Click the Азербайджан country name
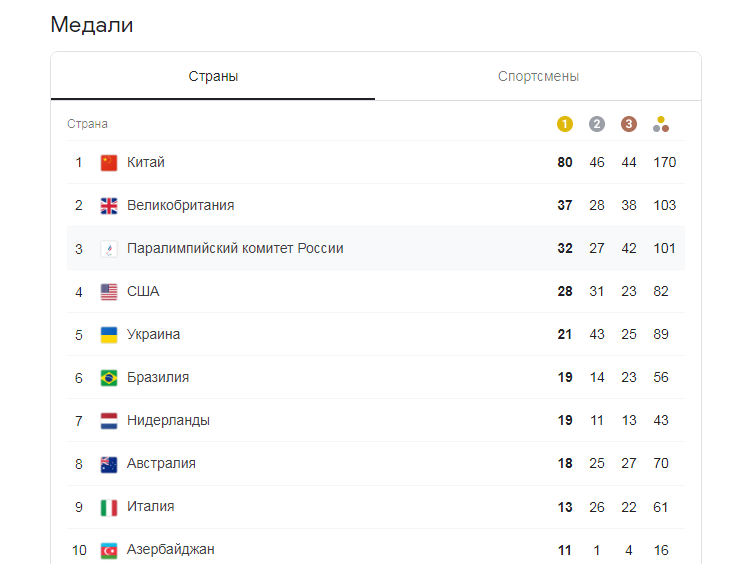This screenshot has height=564, width=750. pos(170,549)
